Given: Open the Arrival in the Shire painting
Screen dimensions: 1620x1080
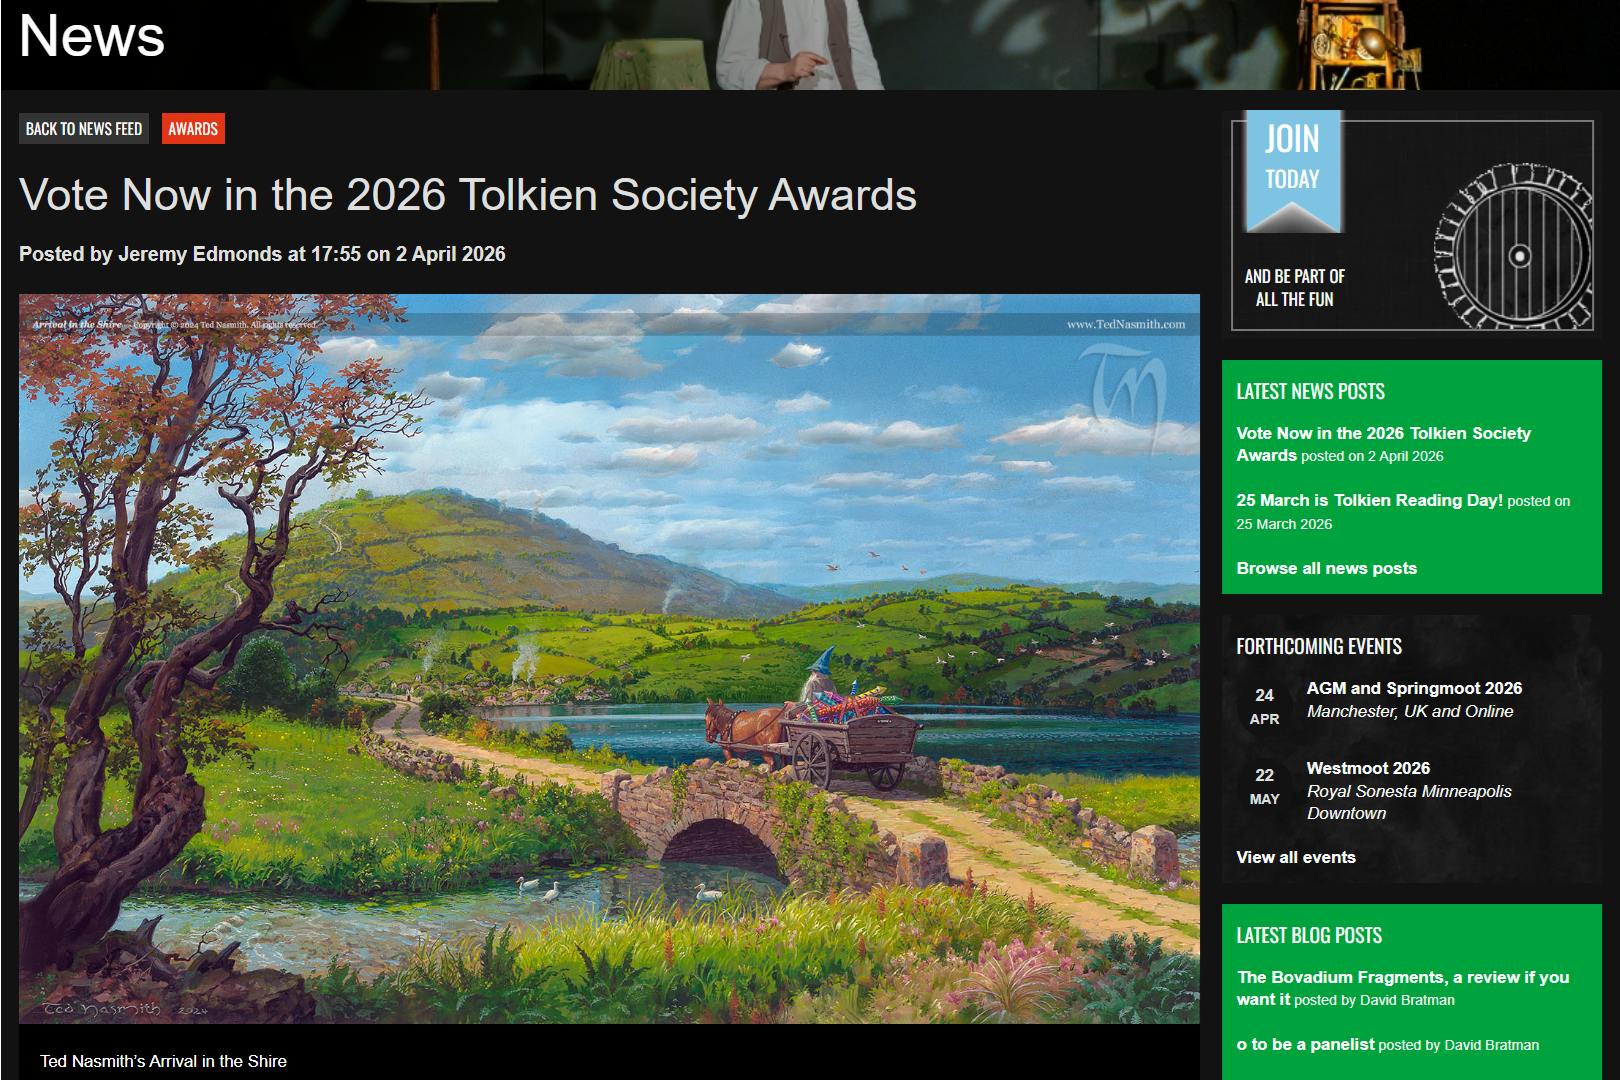Looking at the screenshot, I should click(x=609, y=658).
